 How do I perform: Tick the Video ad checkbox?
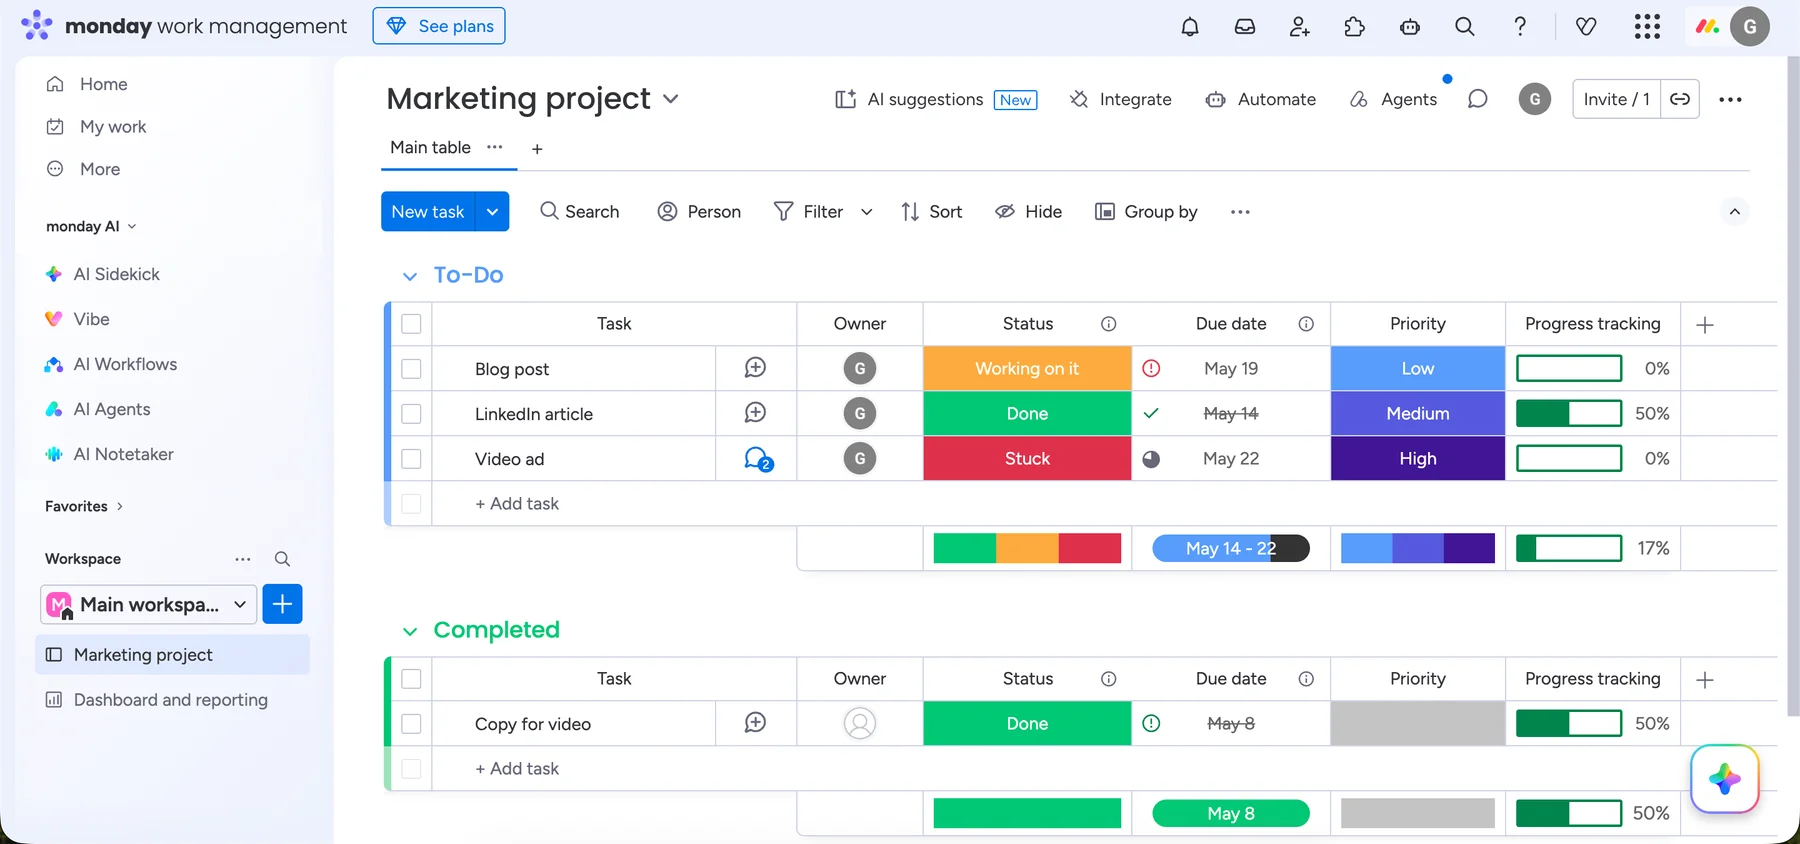click(411, 459)
